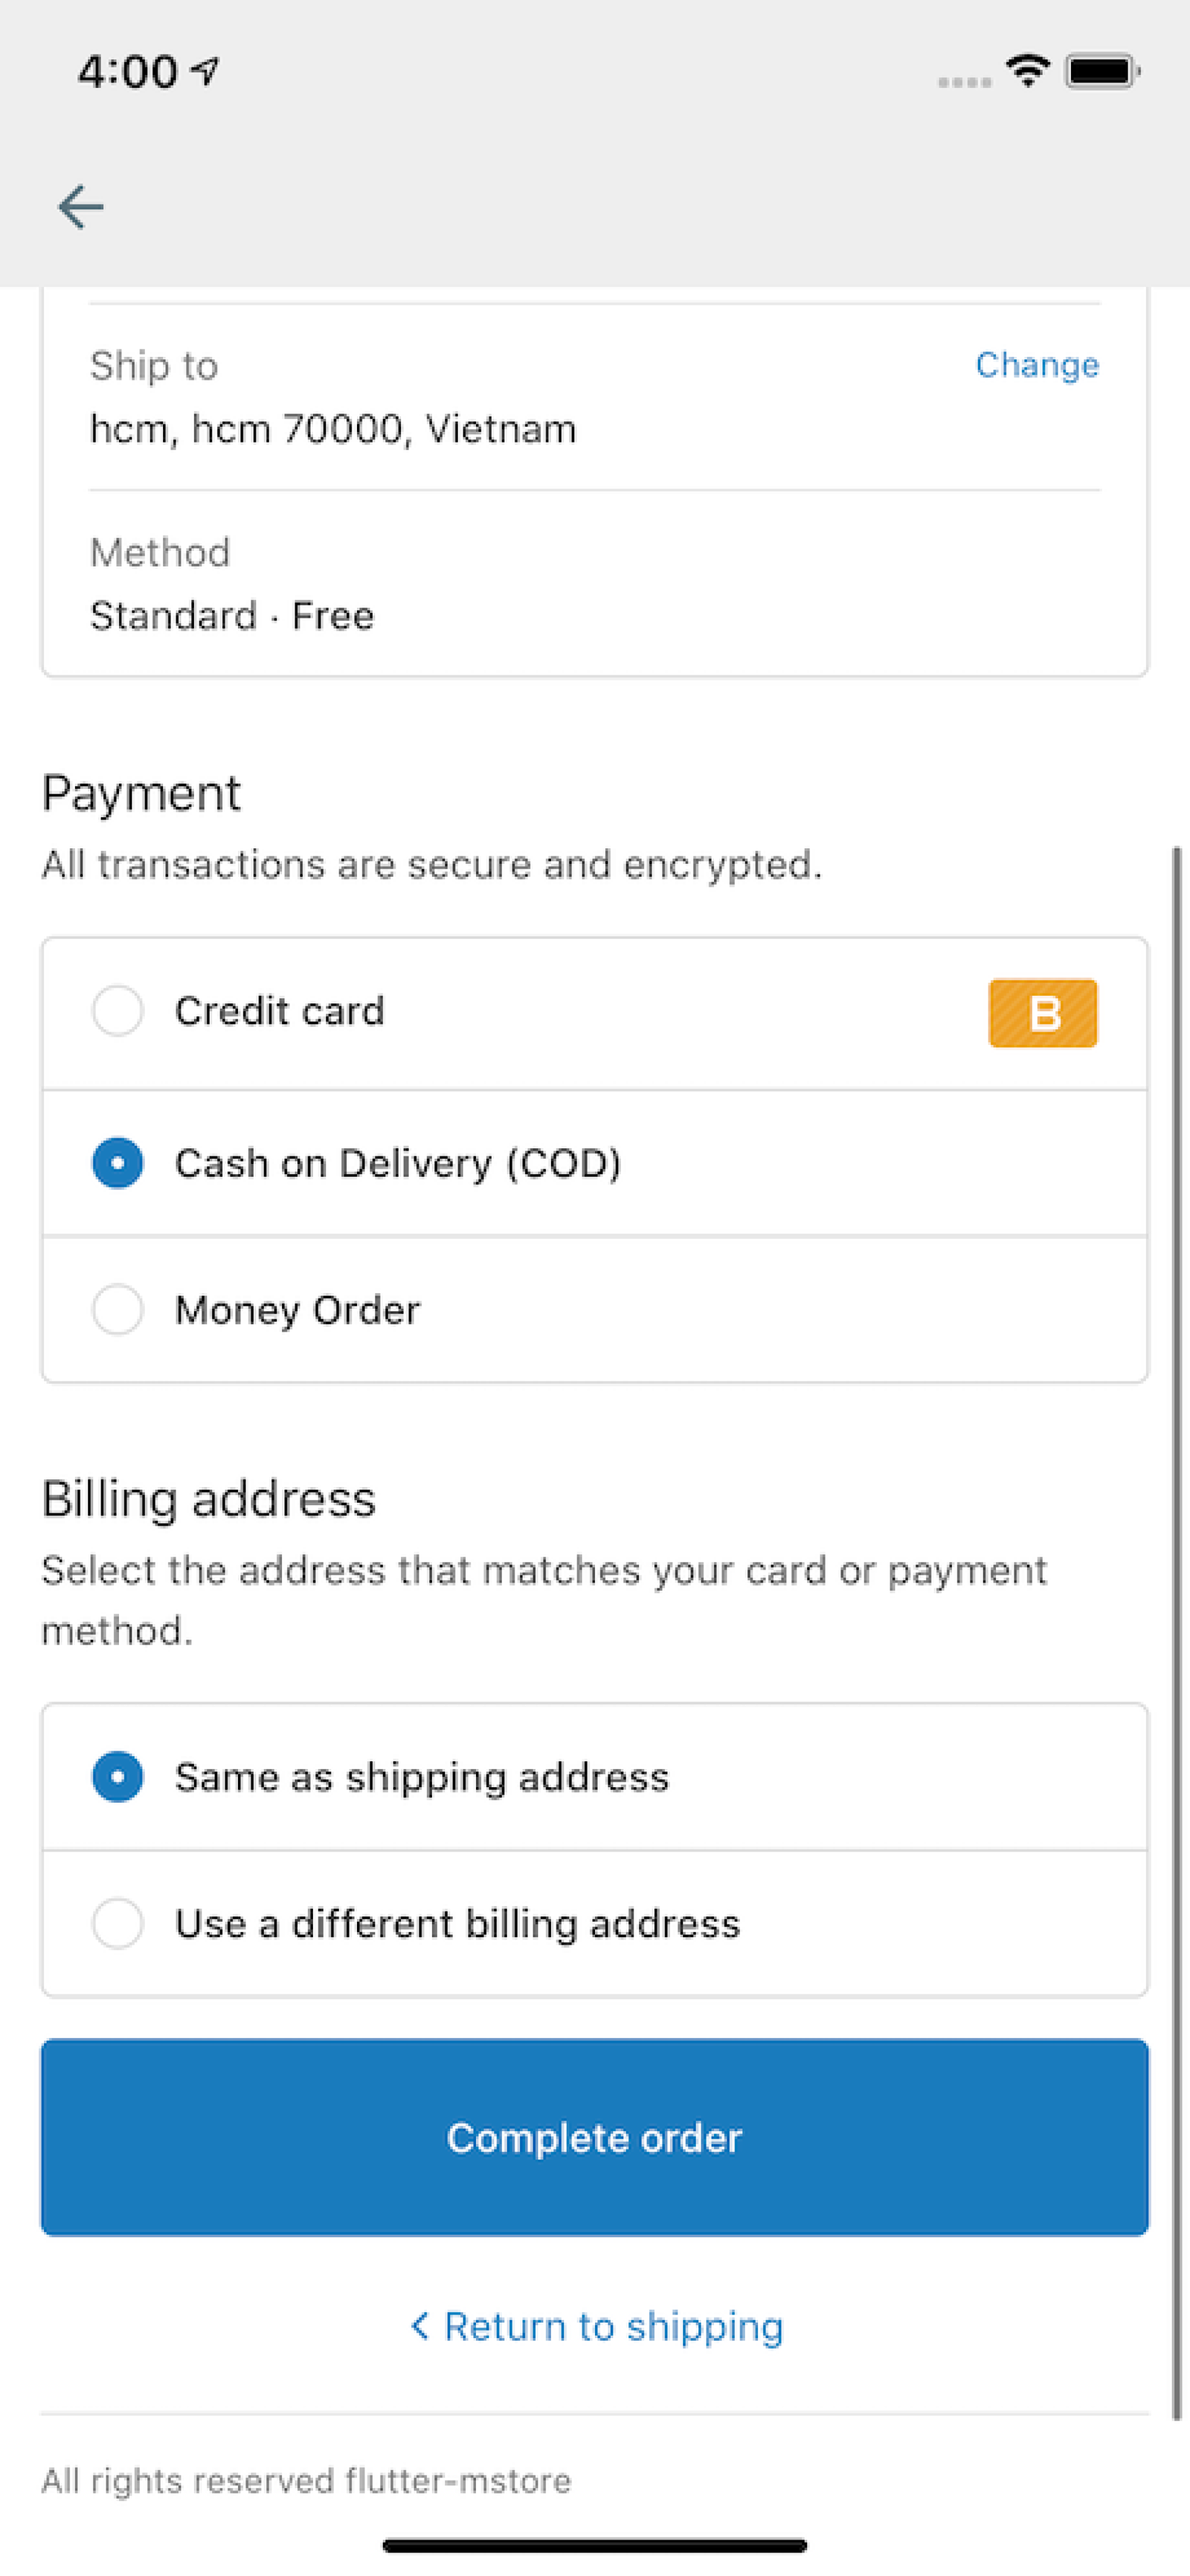
Task: Tap the Wi-Fi status icon
Action: [1027, 71]
